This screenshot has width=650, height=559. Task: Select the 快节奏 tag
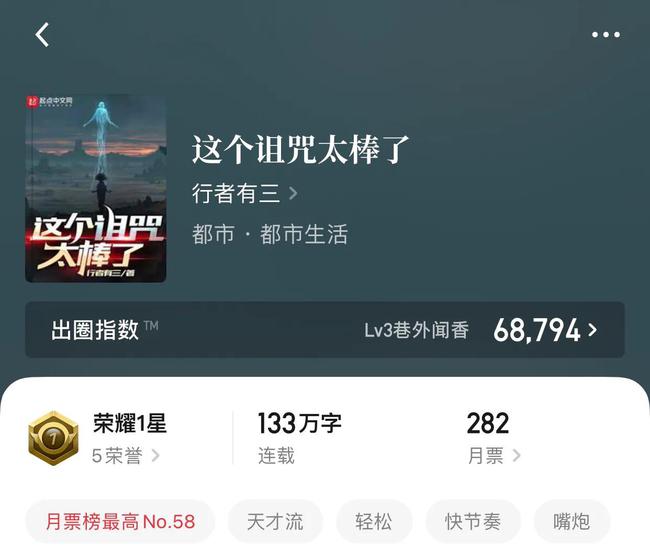[x=473, y=522]
